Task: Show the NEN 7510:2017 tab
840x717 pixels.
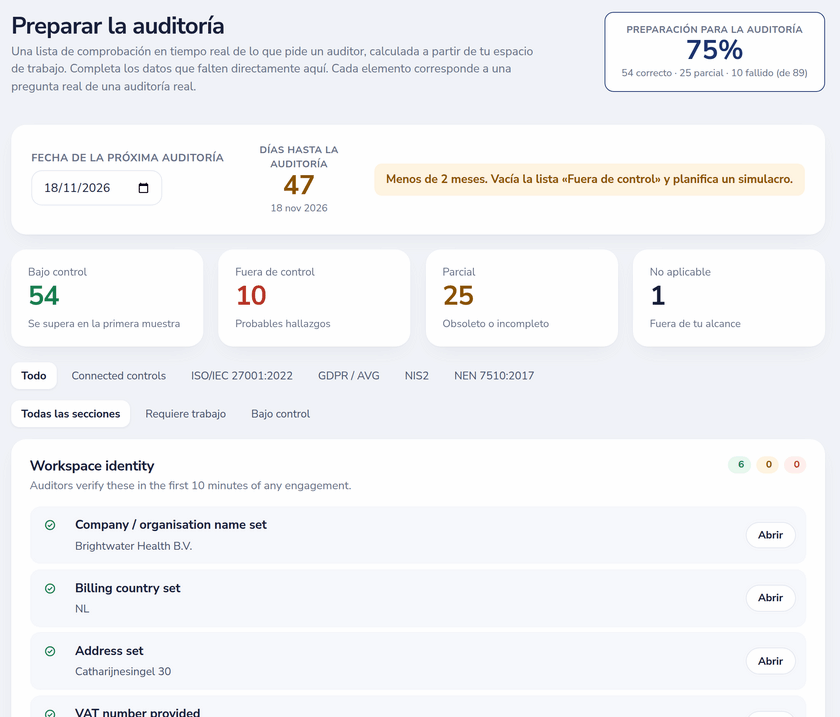Action: (494, 376)
